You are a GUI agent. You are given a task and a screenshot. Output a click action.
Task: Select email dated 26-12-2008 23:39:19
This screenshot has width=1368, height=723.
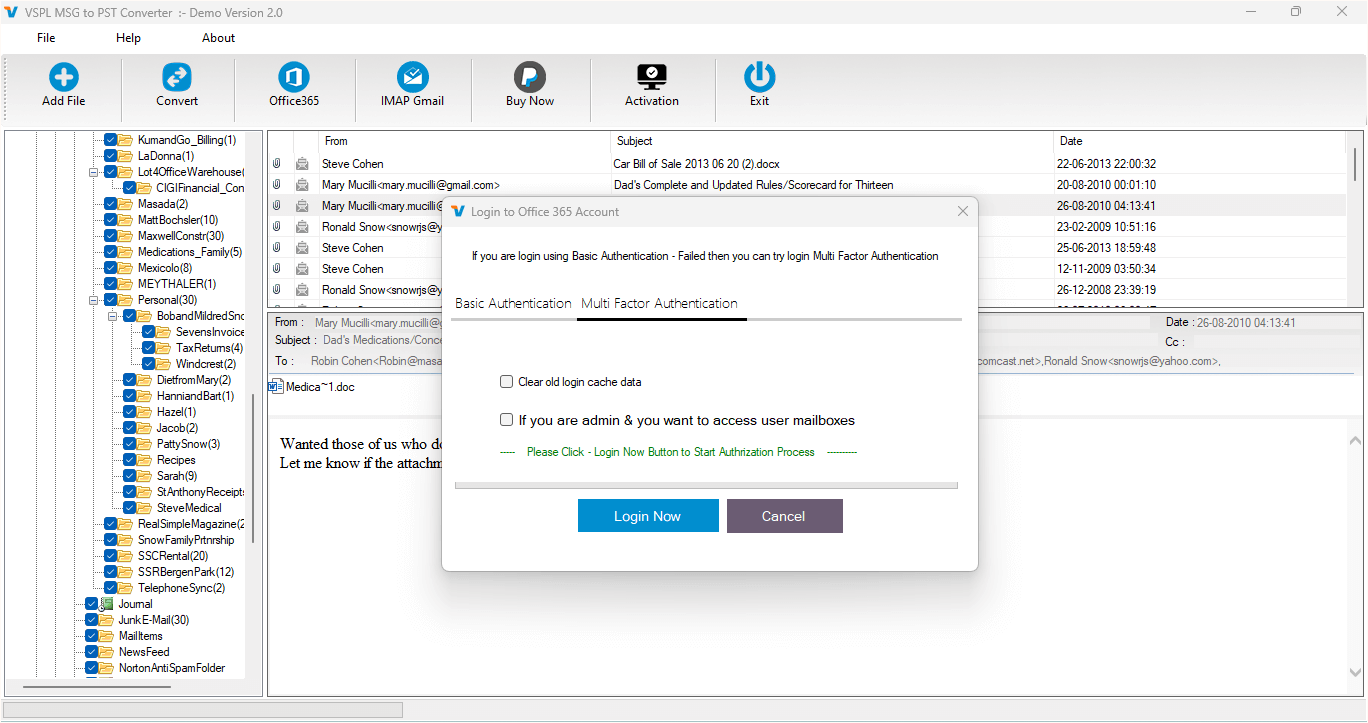click(x=807, y=290)
